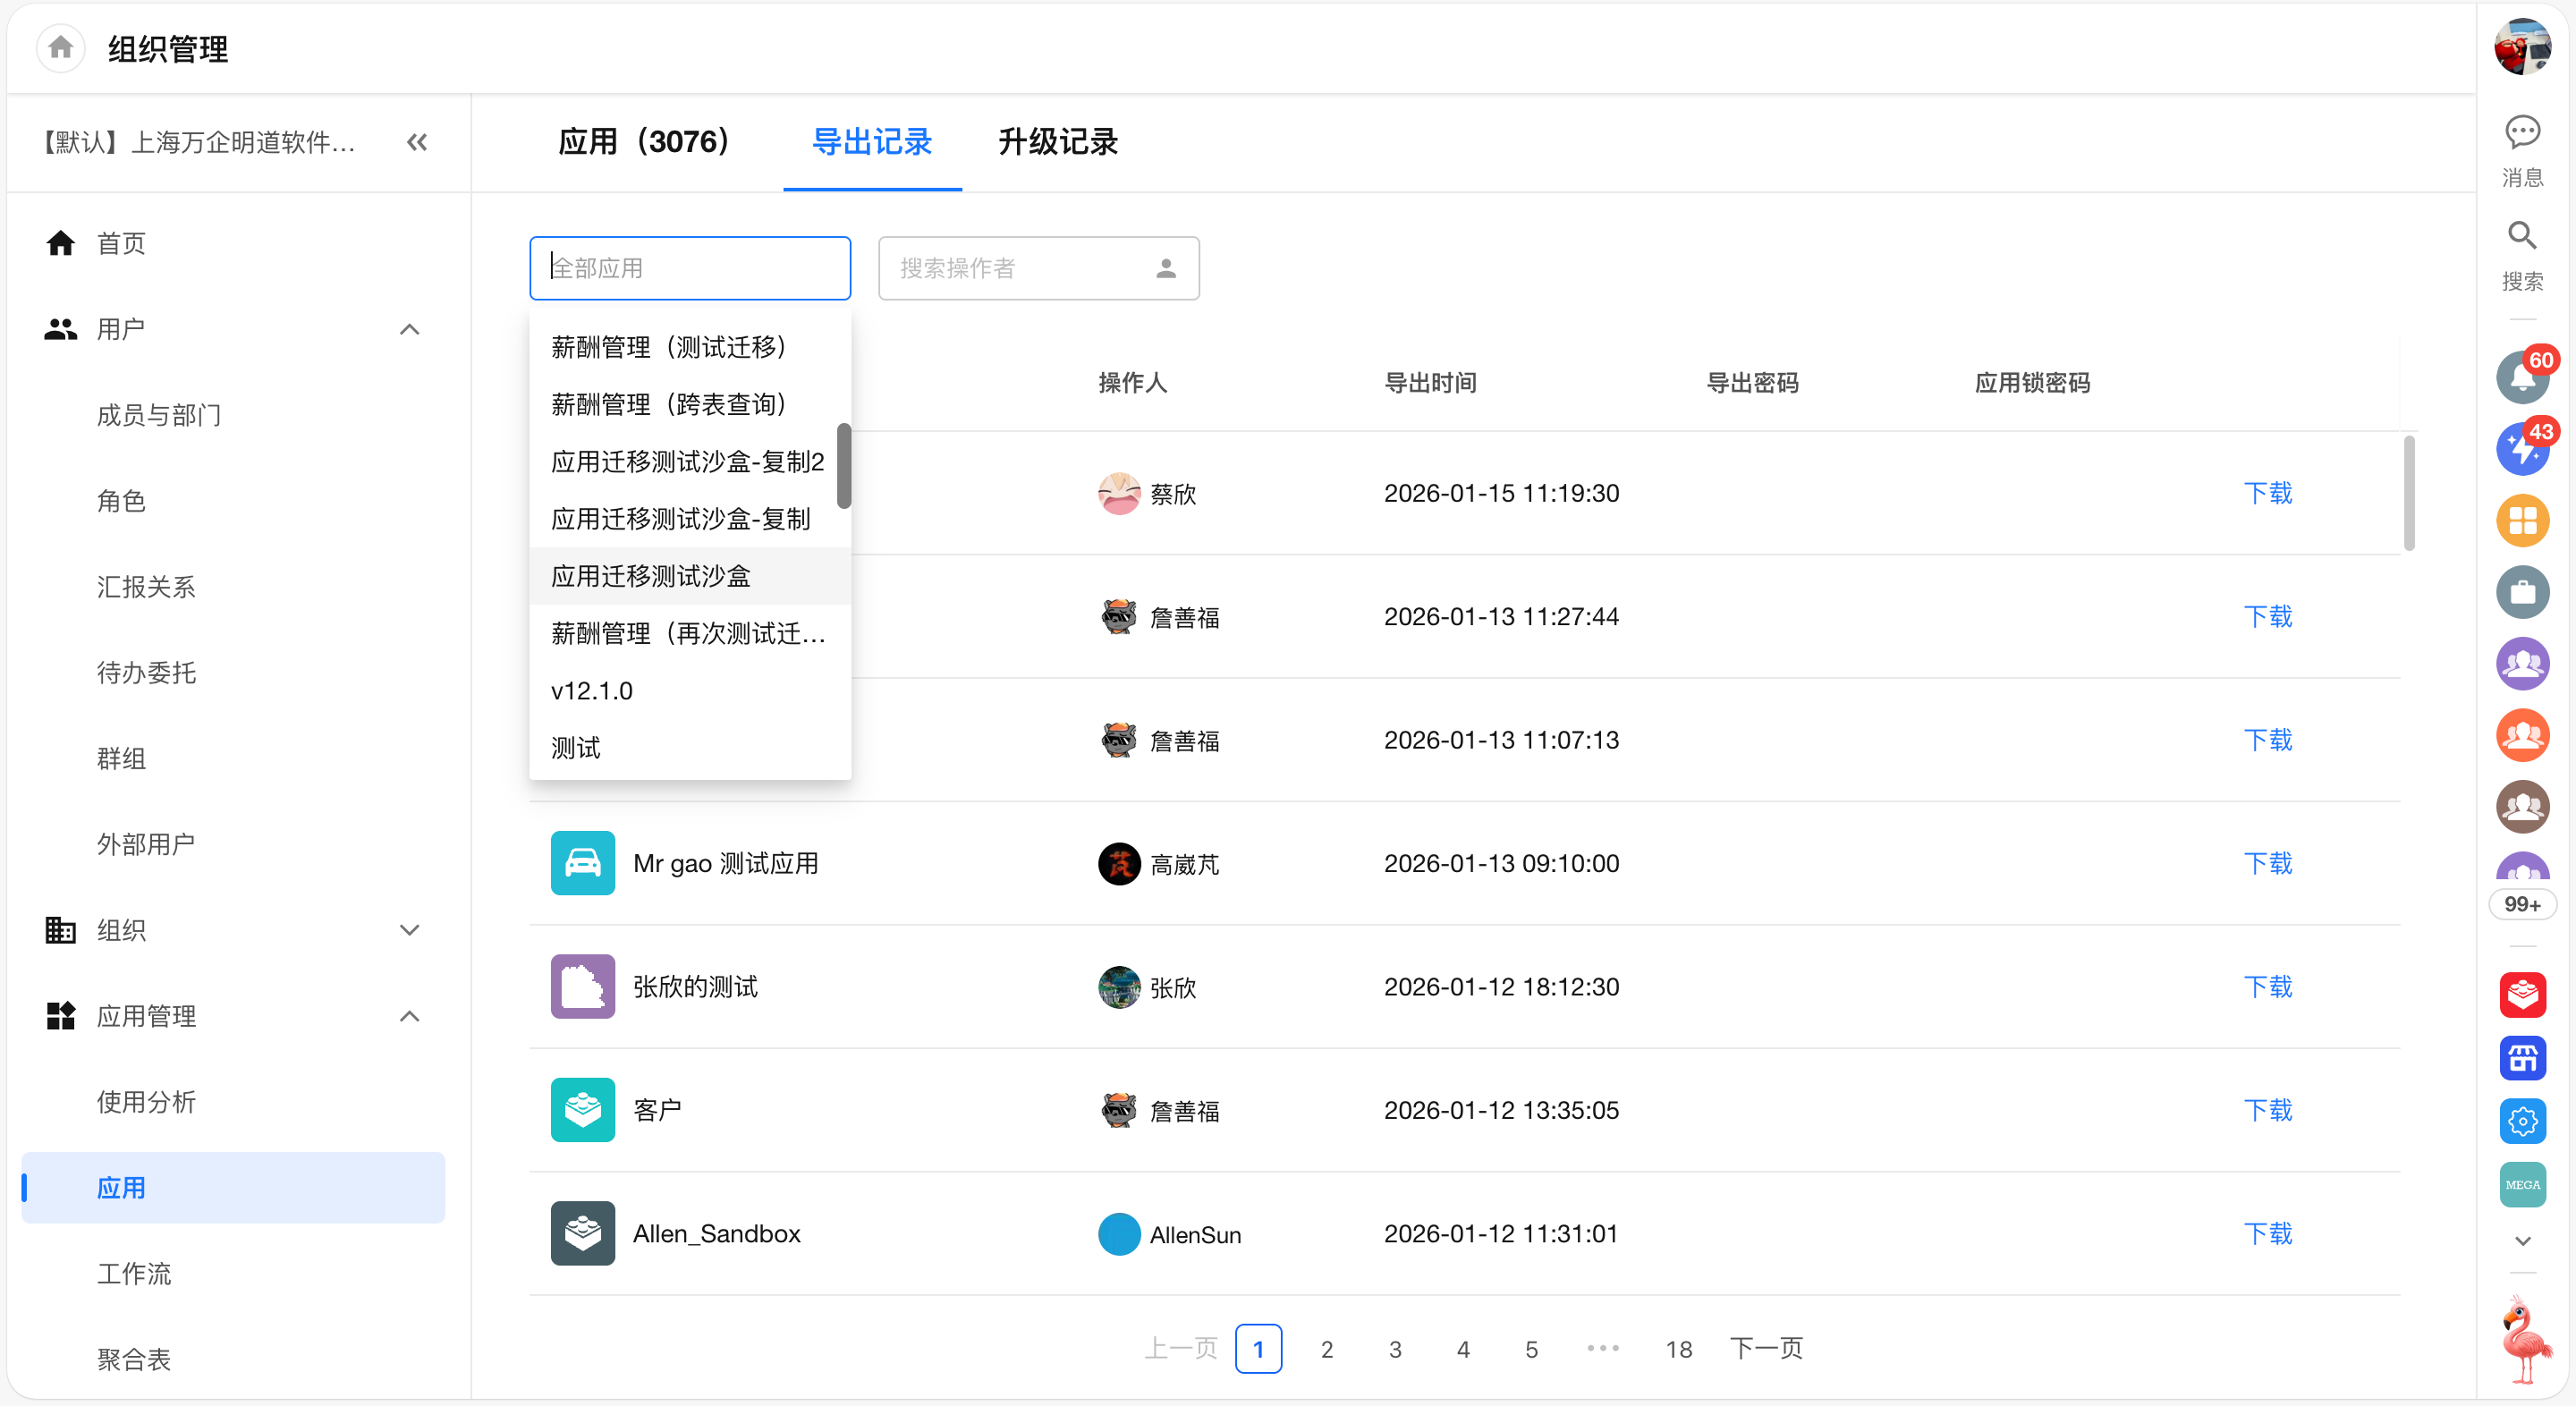2576x1406 pixels.
Task: Open the MEGA icon in the right rail
Action: [2521, 1184]
